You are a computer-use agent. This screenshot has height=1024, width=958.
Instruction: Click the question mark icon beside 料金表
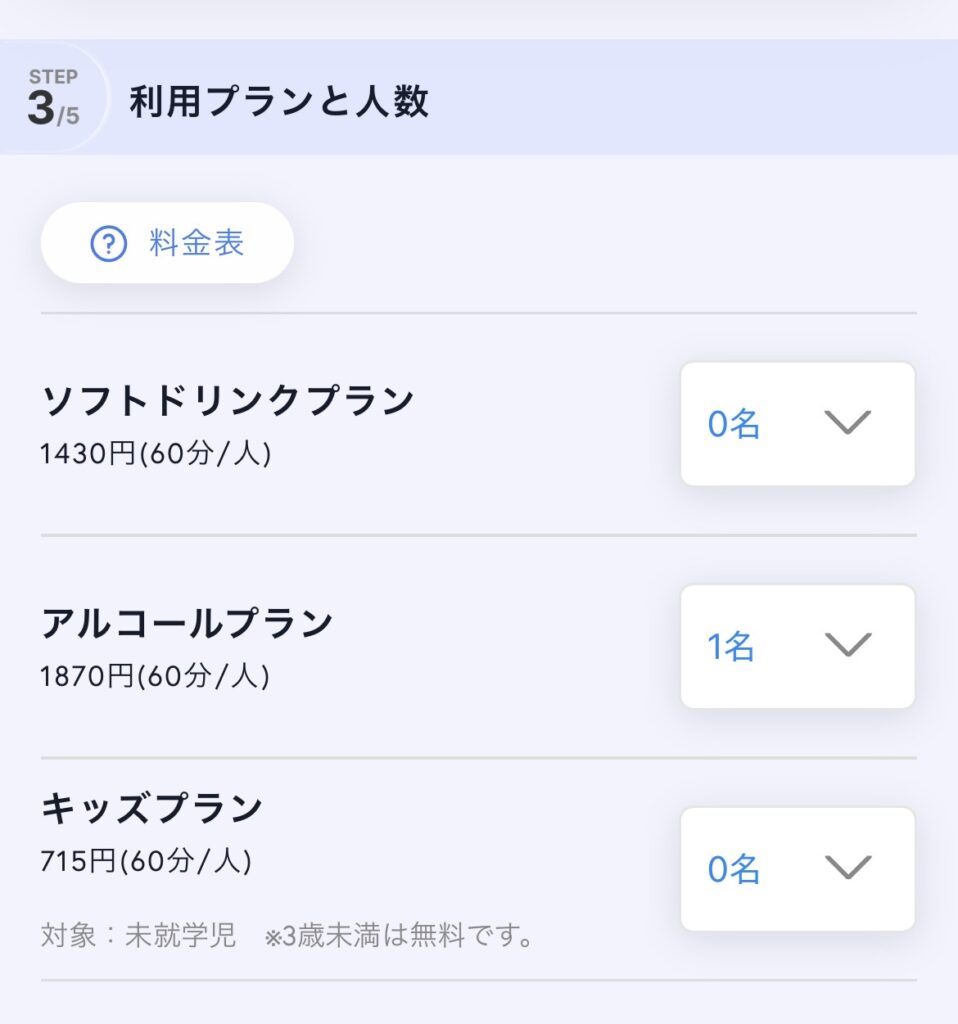click(x=108, y=244)
